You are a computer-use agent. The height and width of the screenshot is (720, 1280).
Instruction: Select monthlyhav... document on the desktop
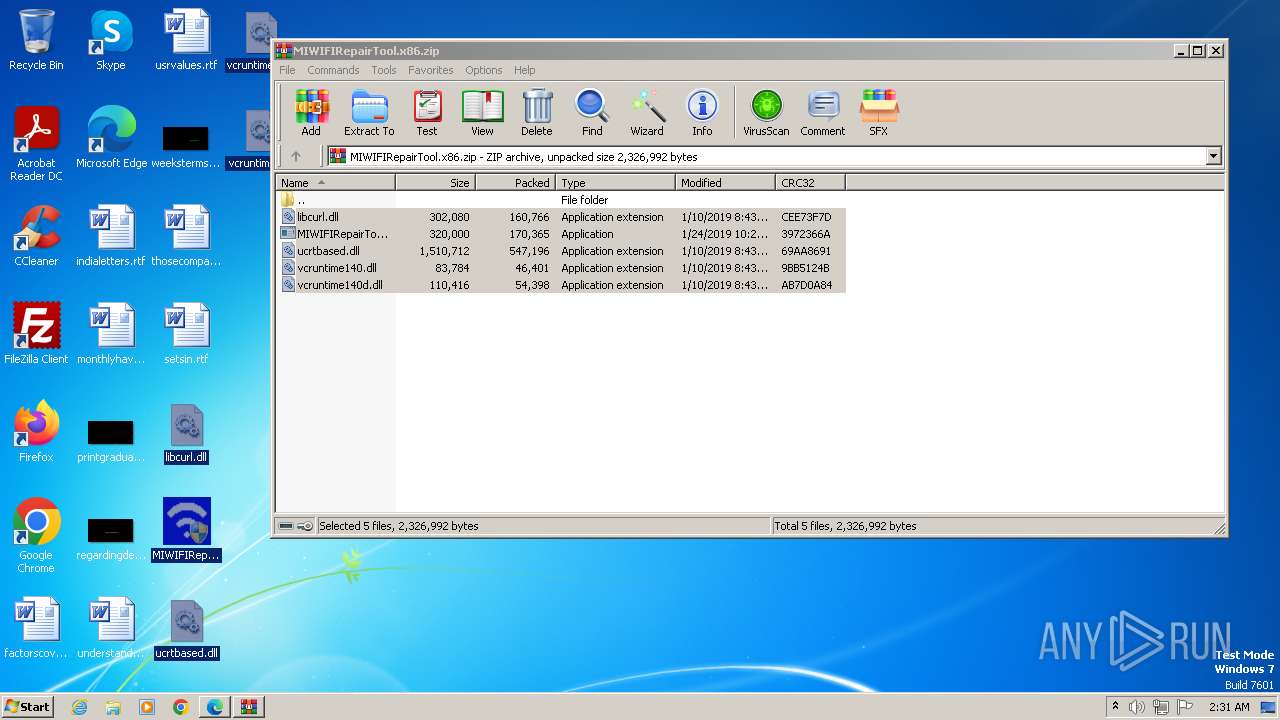[x=111, y=335]
